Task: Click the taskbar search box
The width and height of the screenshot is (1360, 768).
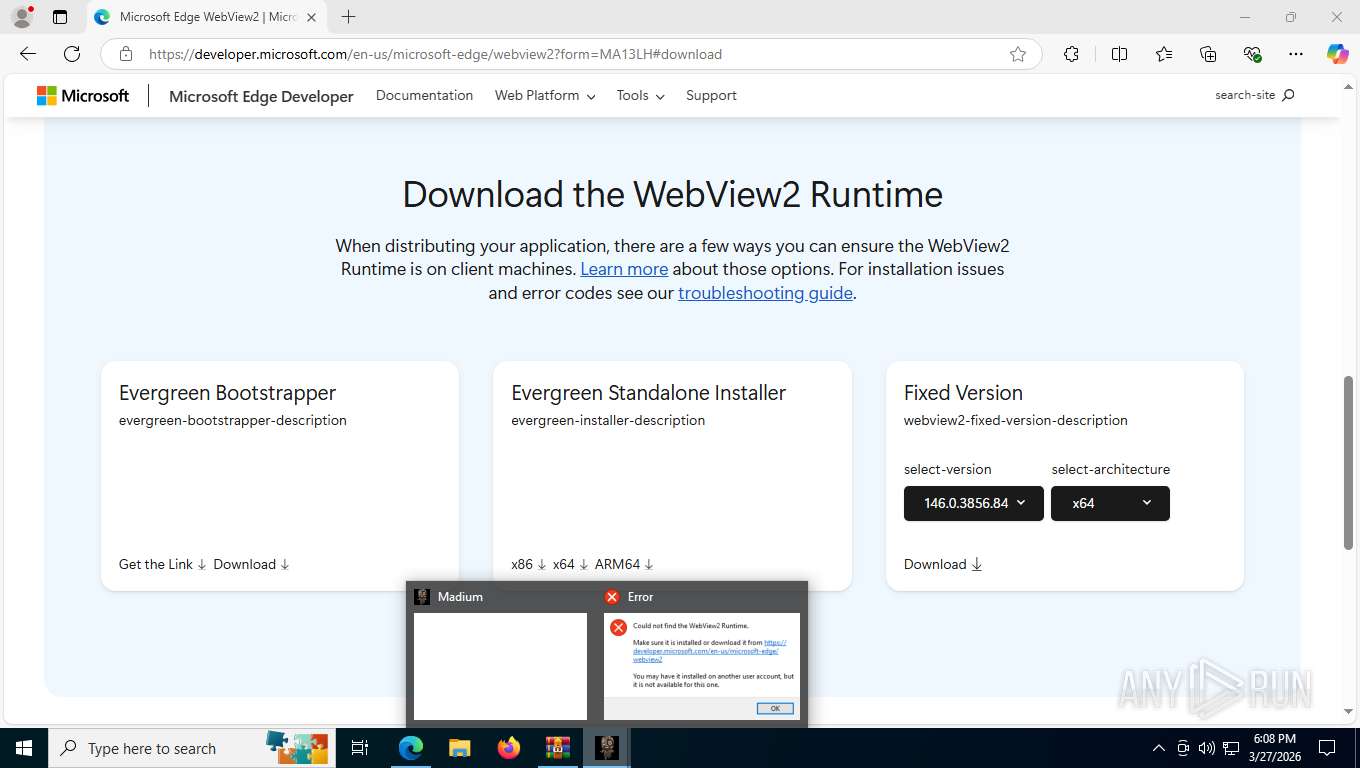Action: [190, 748]
